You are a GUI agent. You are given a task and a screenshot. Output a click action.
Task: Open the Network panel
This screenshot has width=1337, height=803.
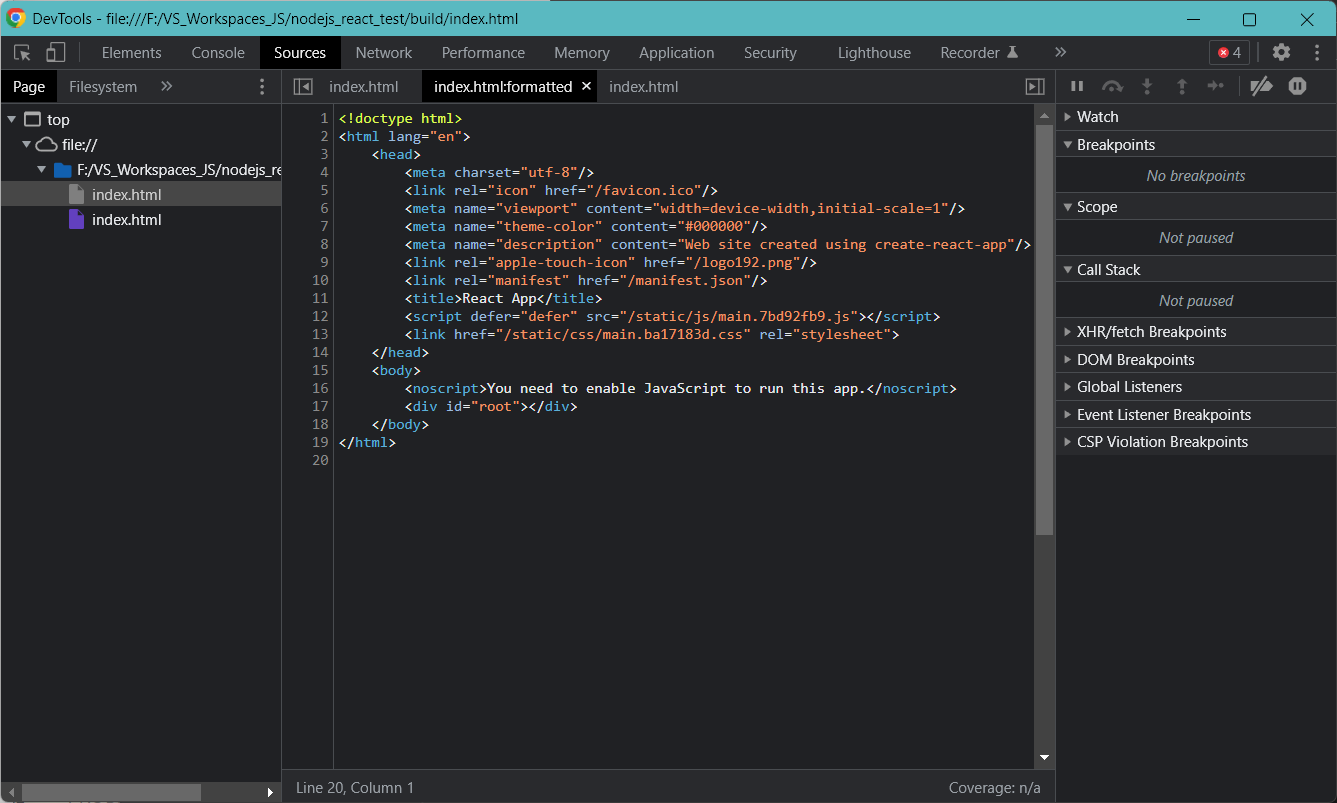384,53
